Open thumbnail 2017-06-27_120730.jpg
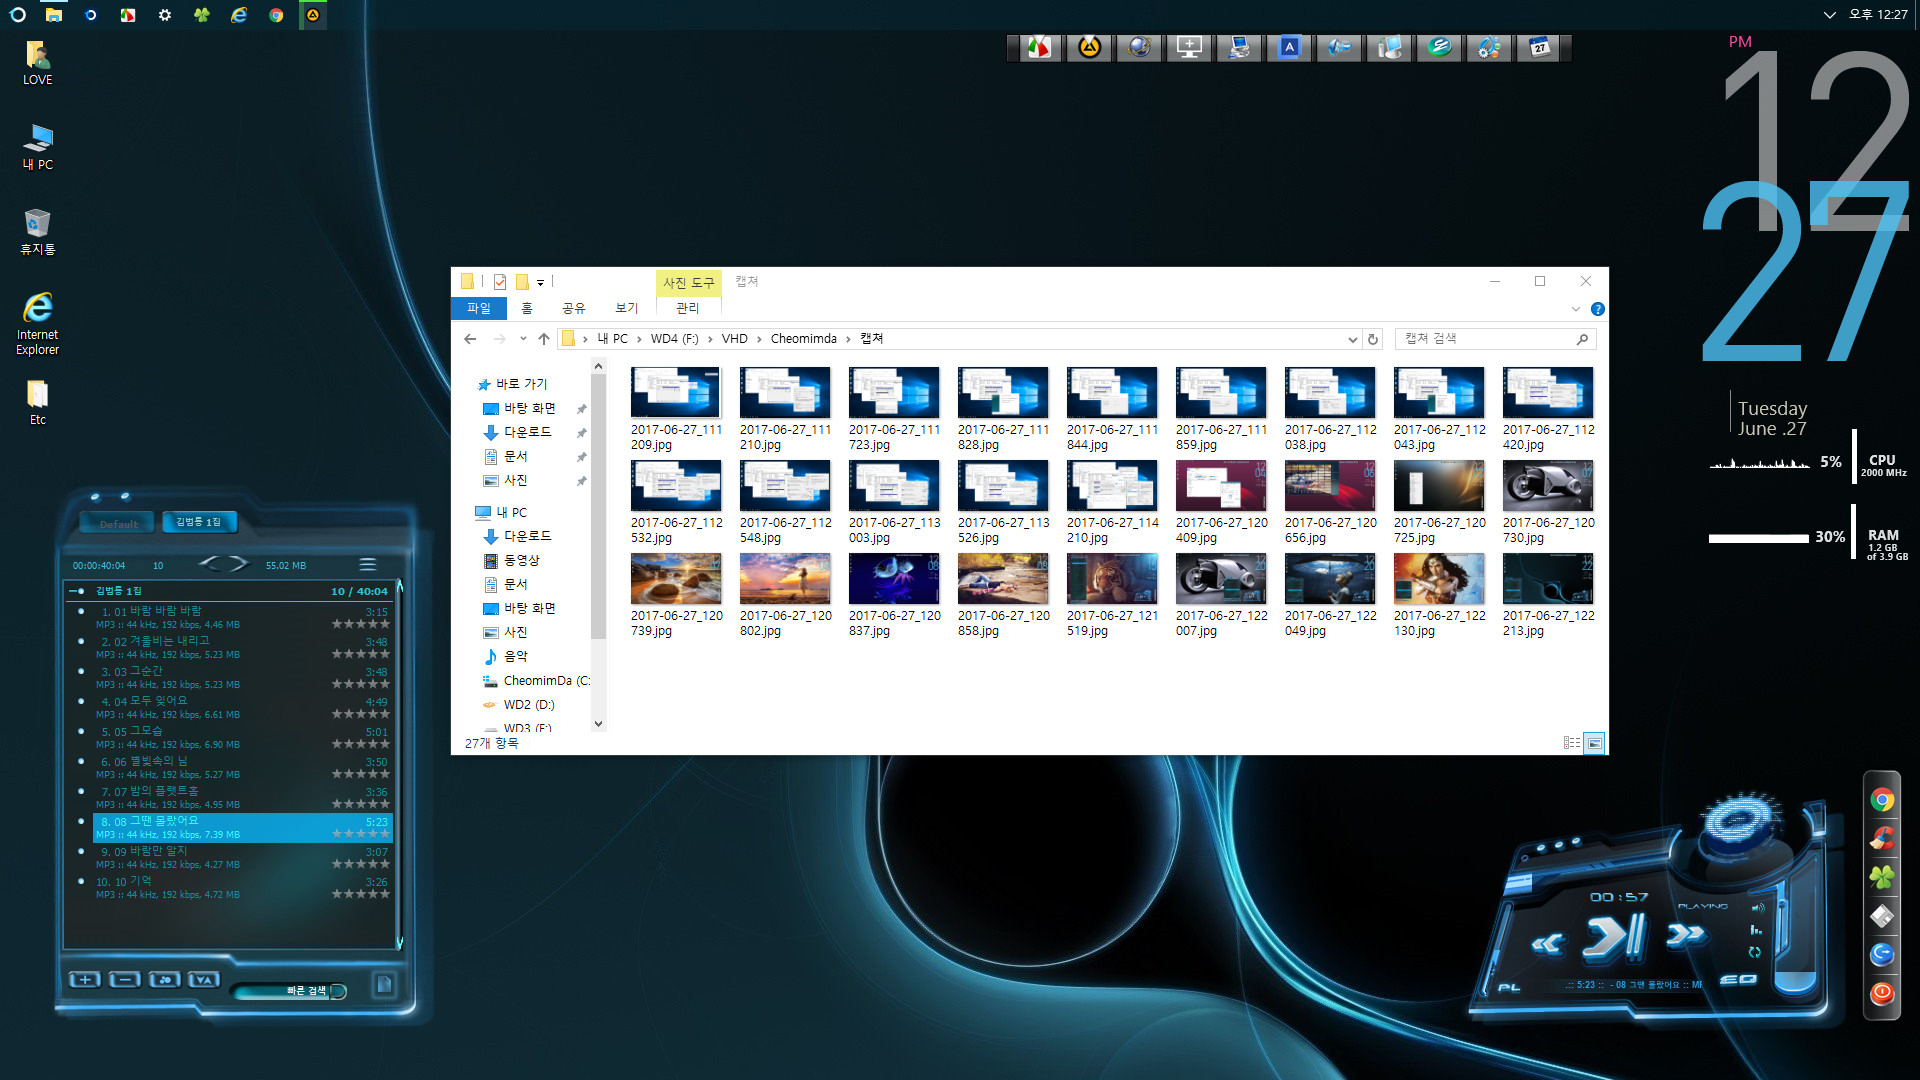The image size is (1920, 1080). point(1548,502)
